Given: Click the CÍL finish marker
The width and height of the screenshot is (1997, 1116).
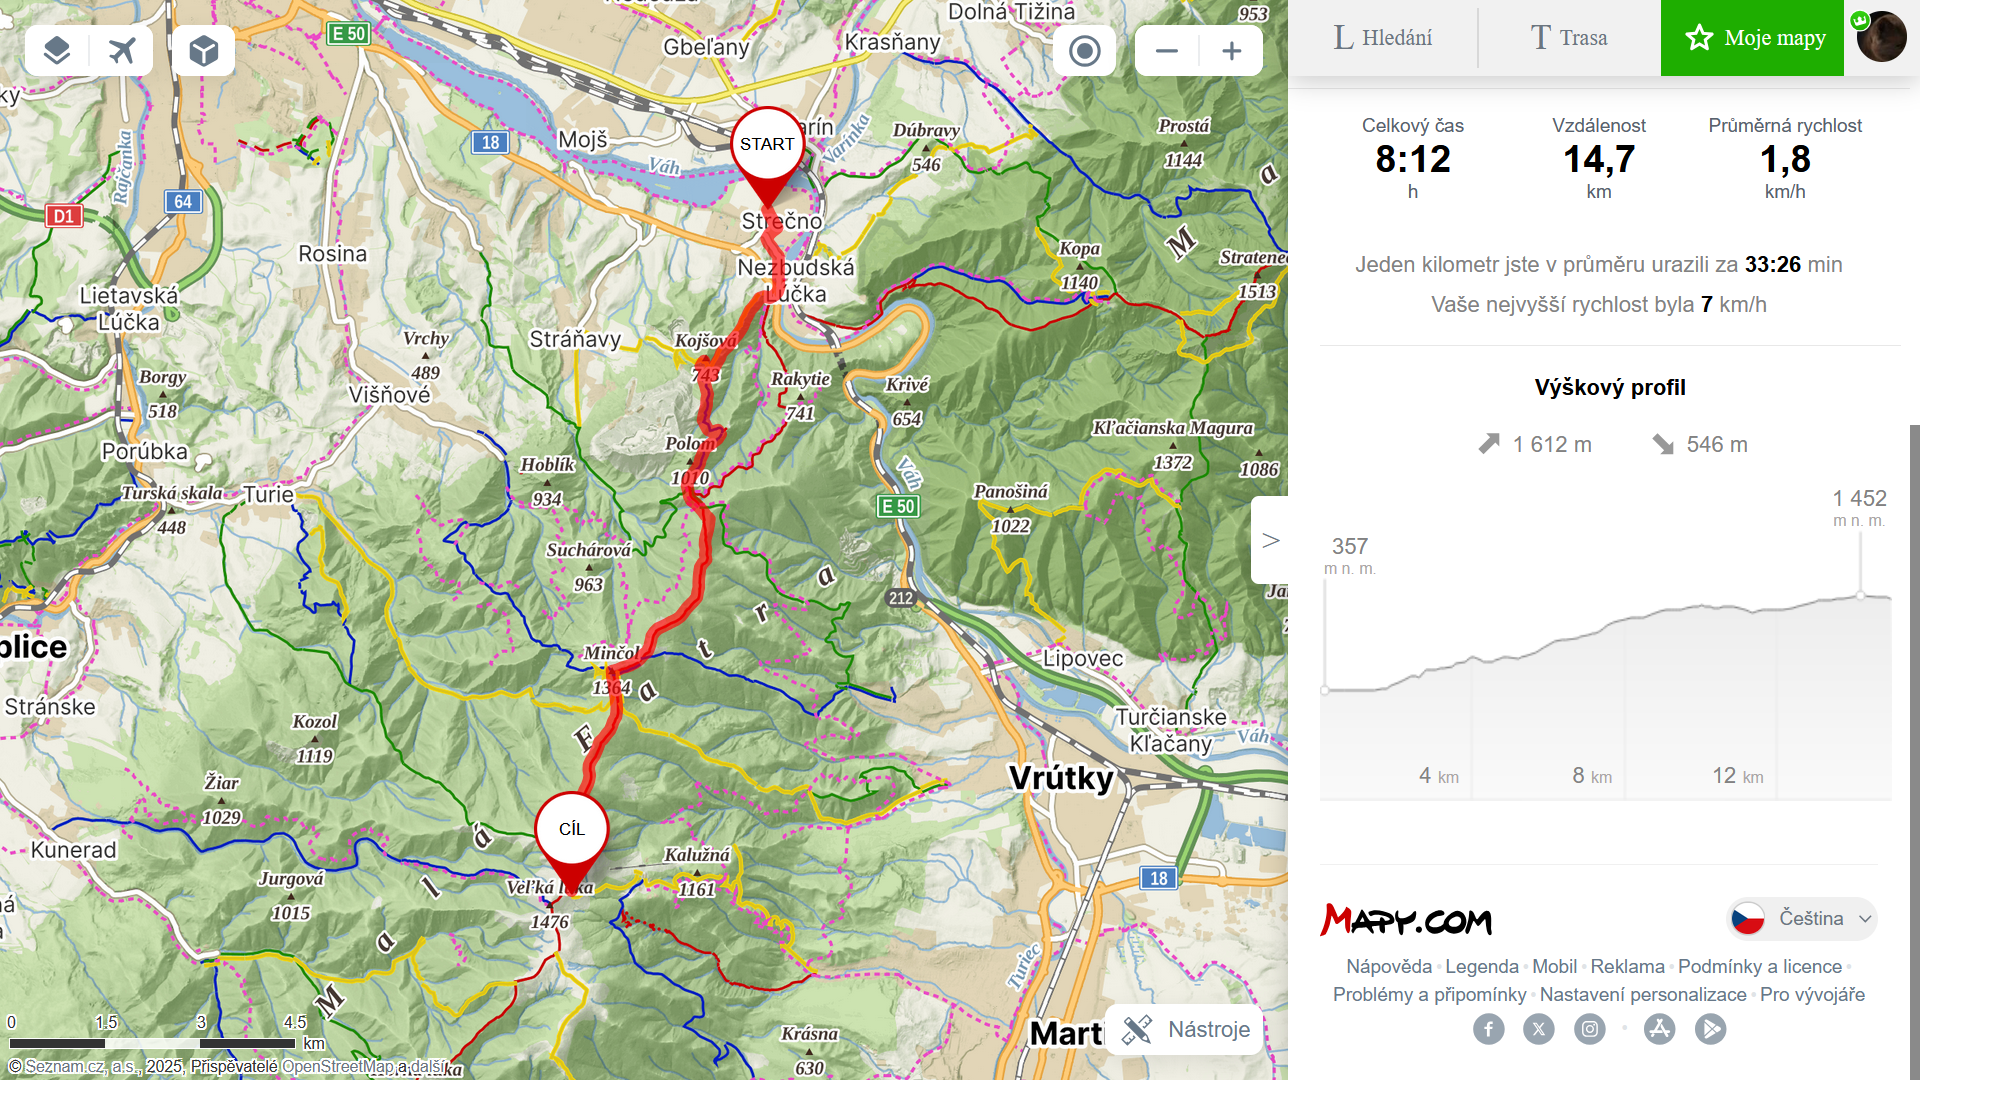Looking at the screenshot, I should pos(571,830).
